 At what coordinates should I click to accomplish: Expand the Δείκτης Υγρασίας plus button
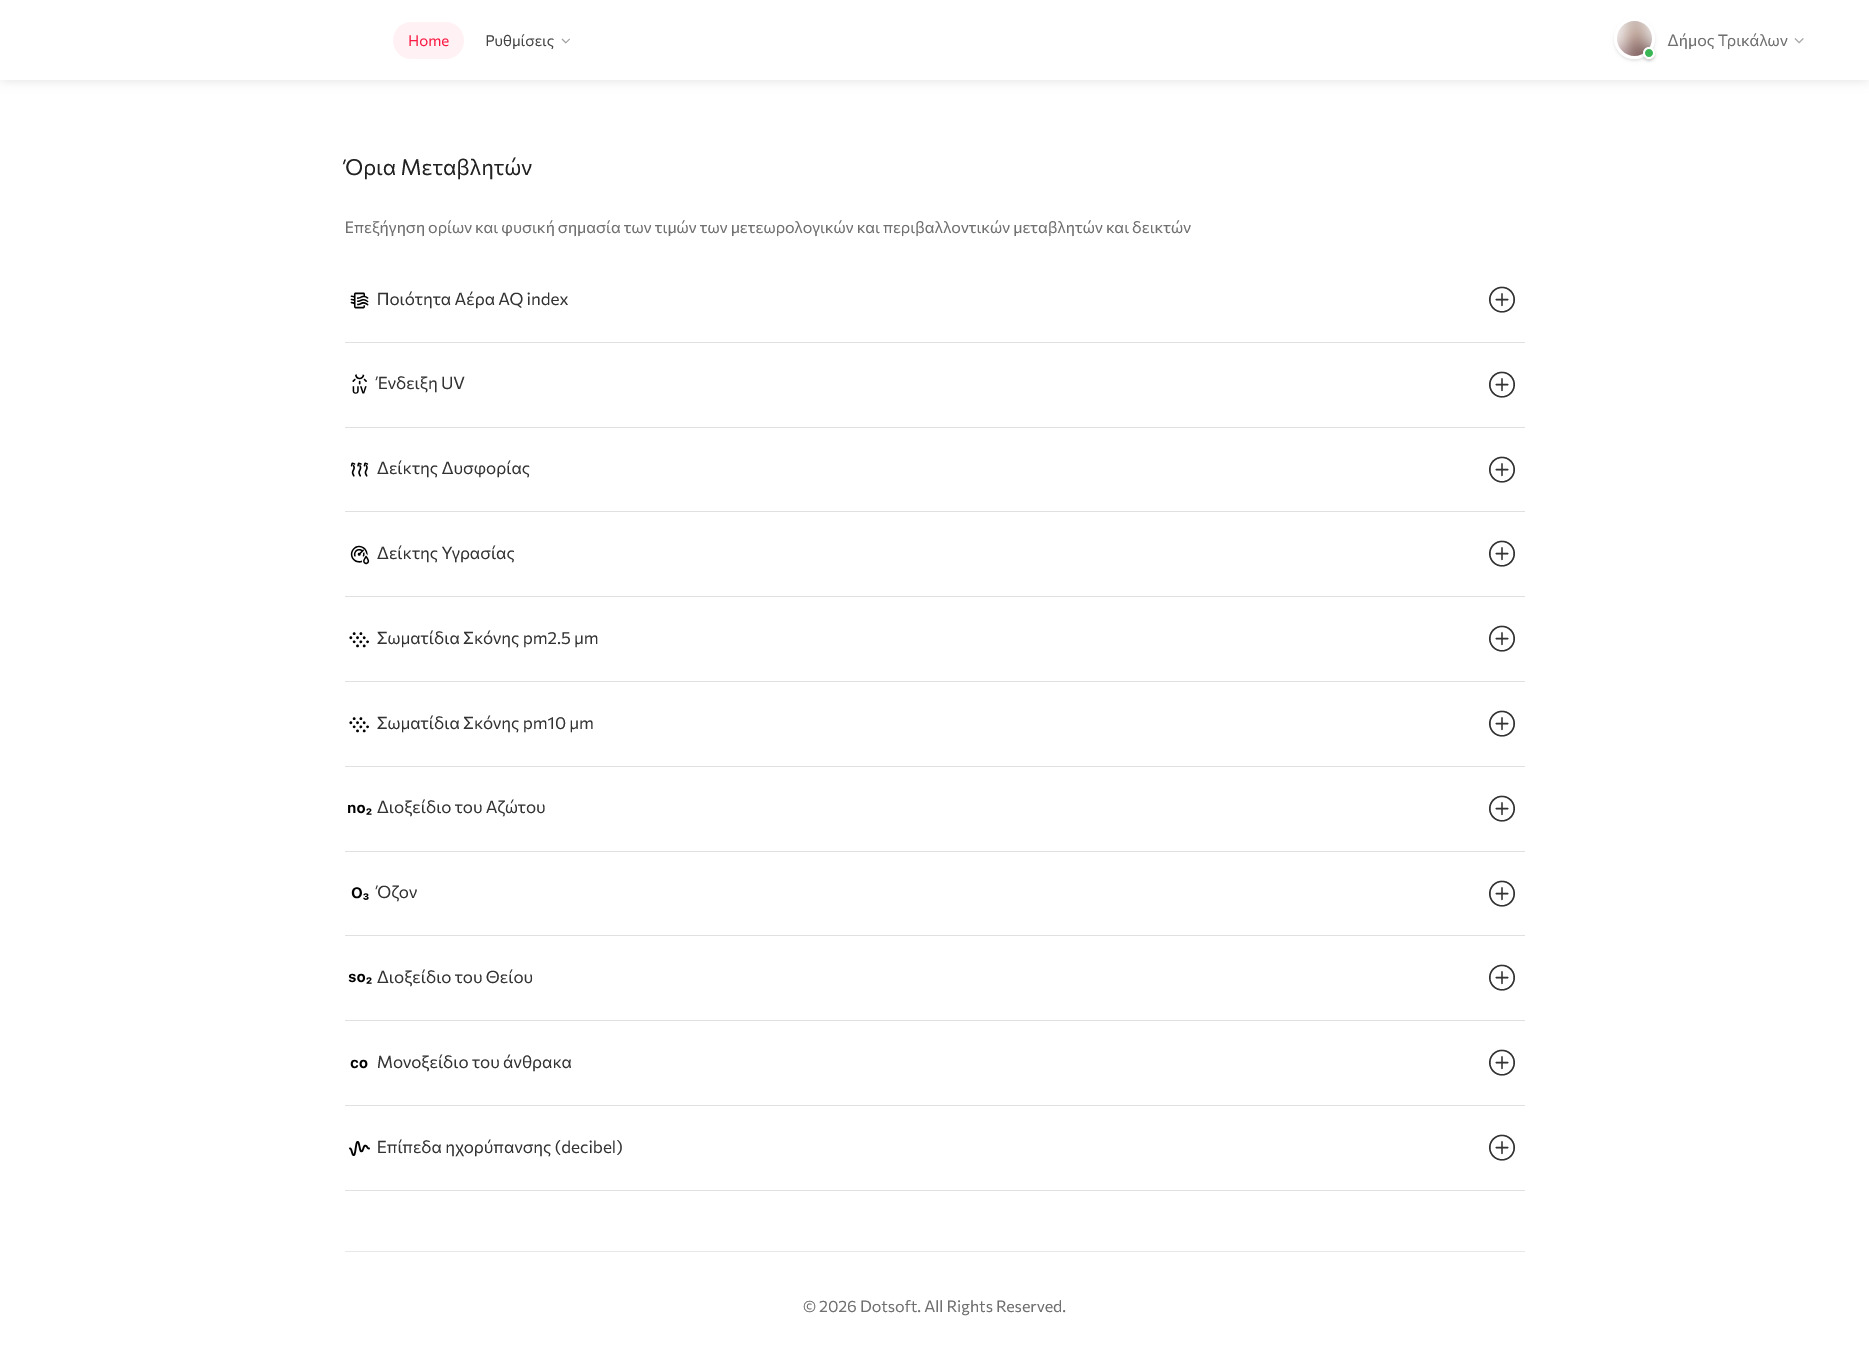(1501, 554)
